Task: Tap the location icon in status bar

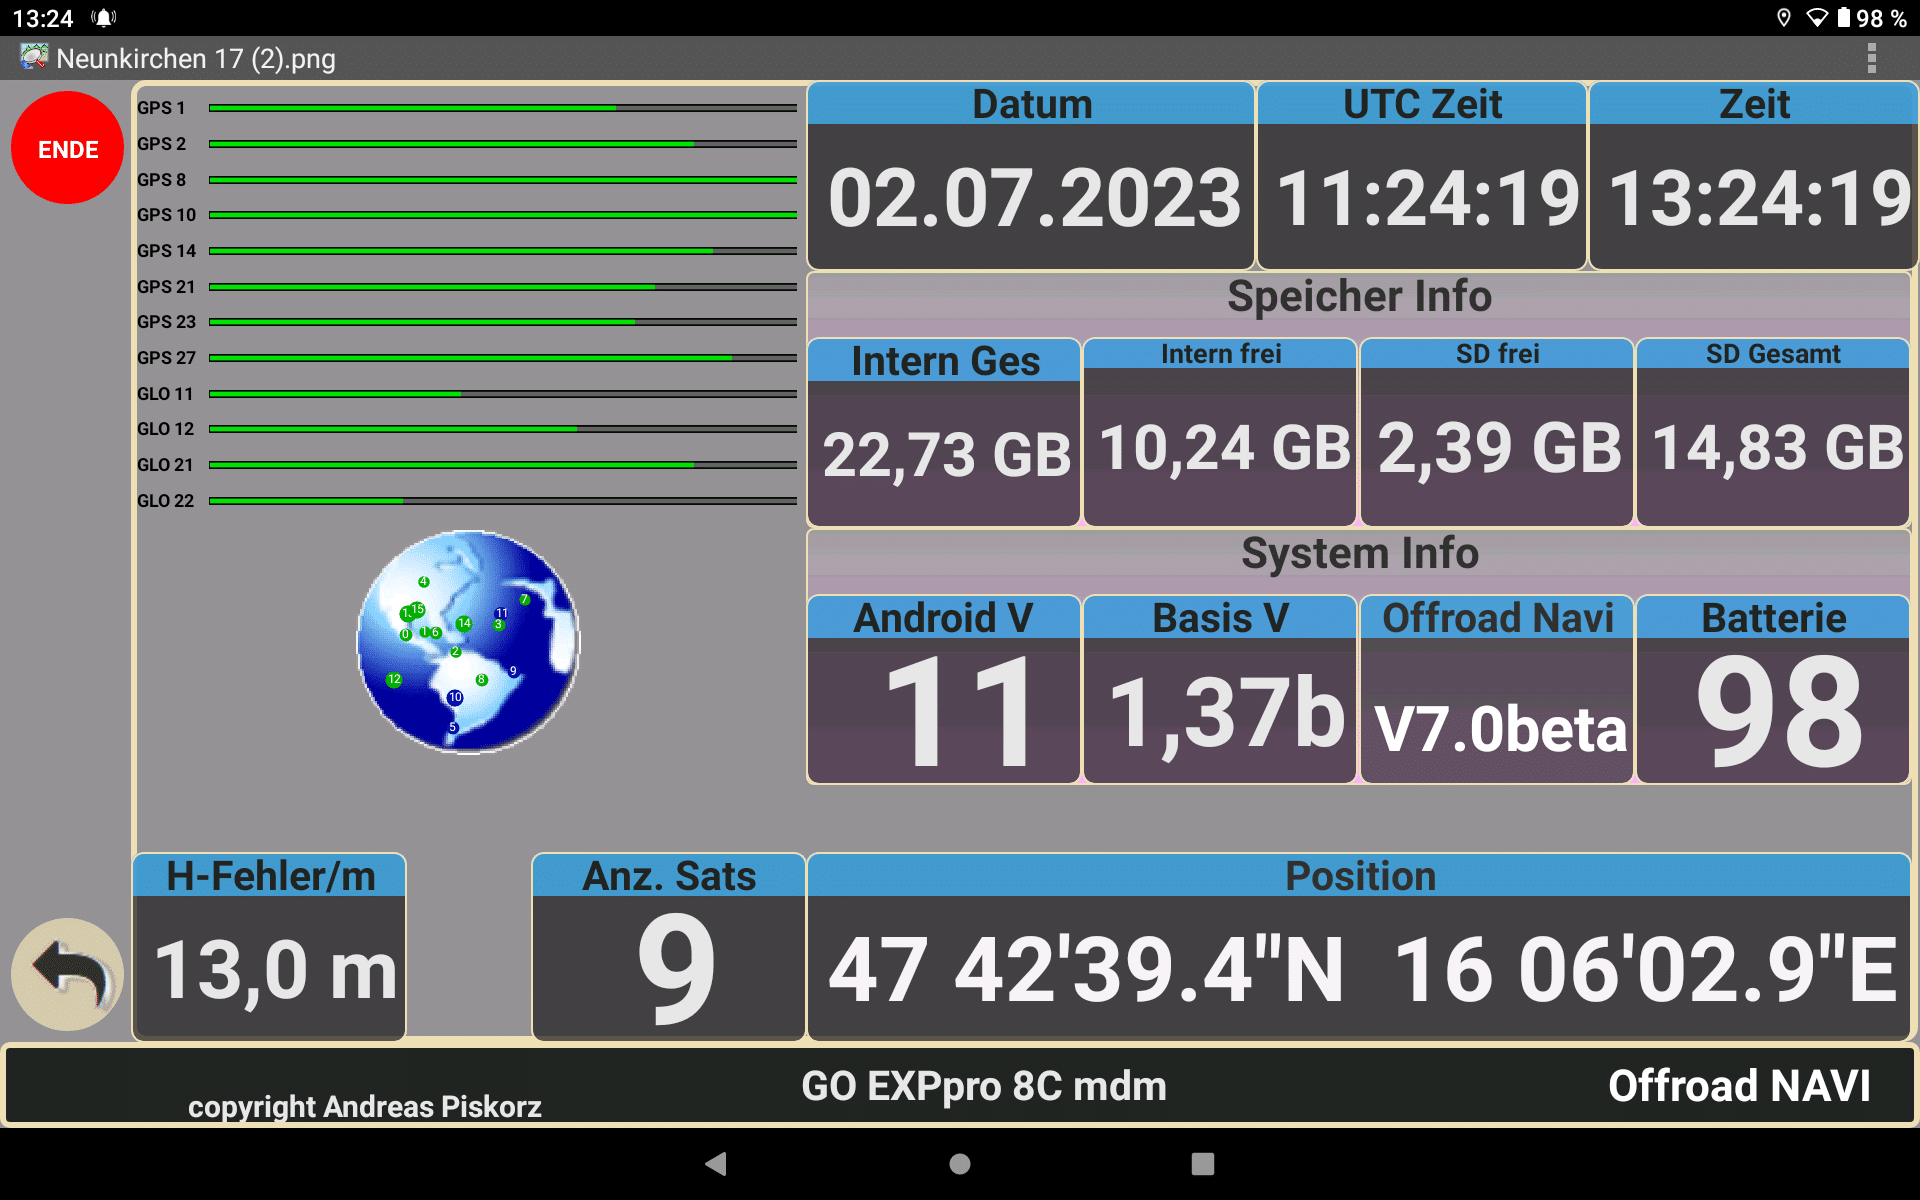Action: 1783,18
